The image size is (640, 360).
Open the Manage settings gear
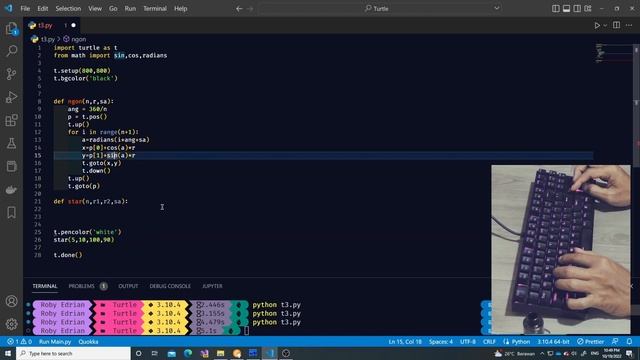click(x=11, y=324)
